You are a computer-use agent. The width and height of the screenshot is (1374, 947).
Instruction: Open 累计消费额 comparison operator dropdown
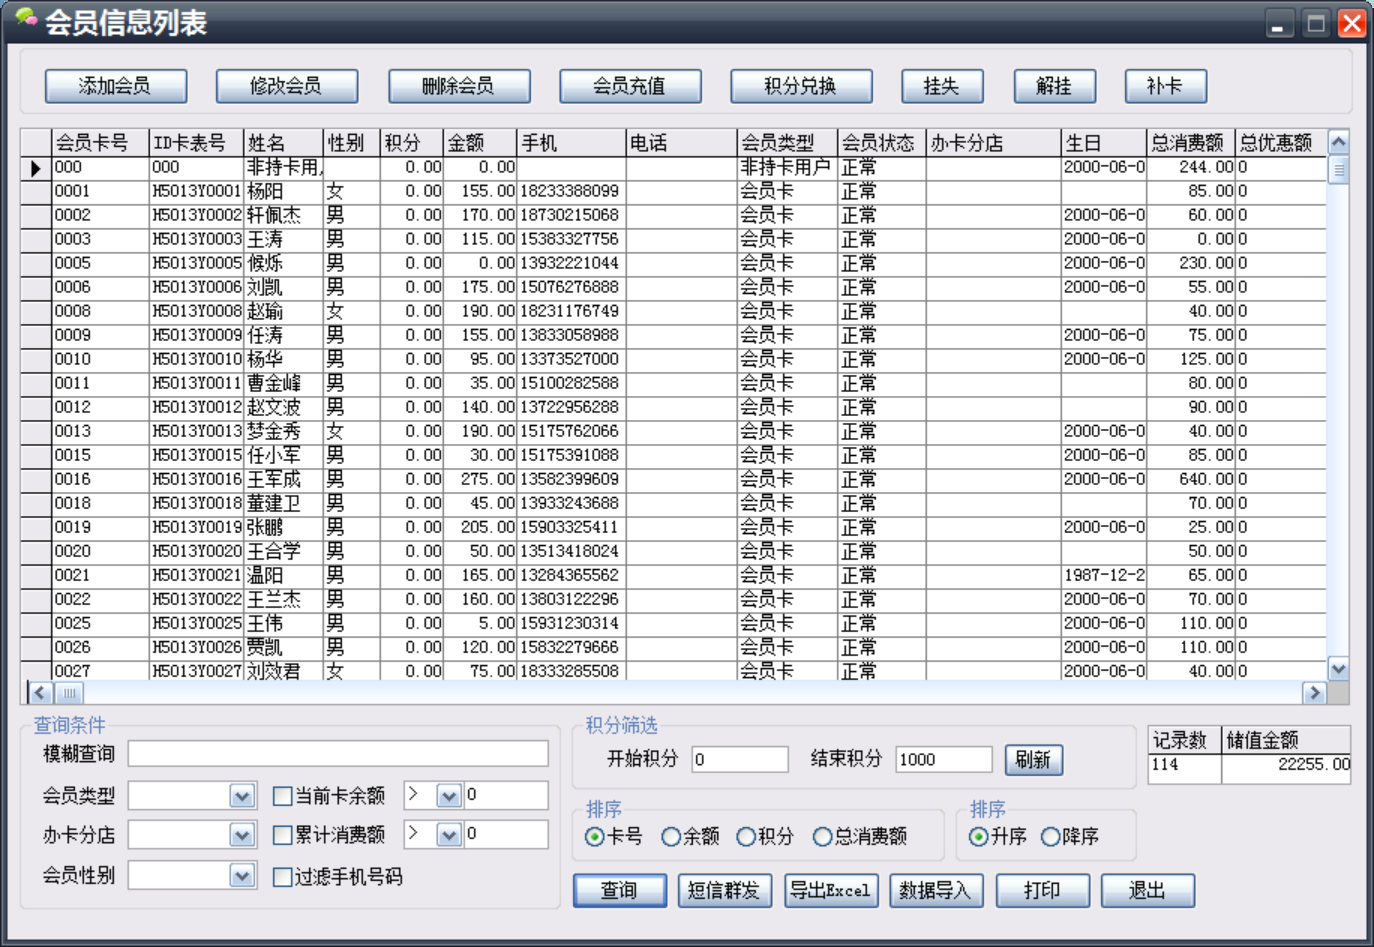pos(449,835)
